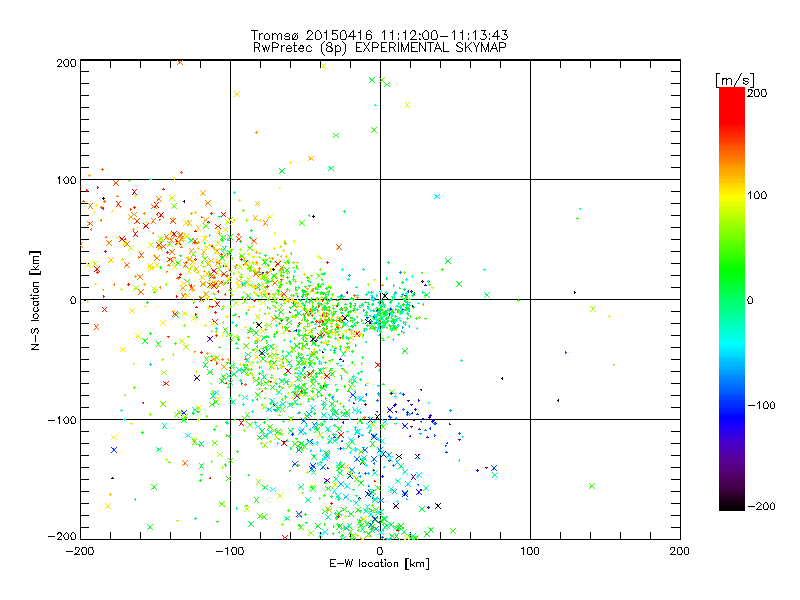Click the cyan X marker near east 40, north 85
This screenshot has width=800, height=600.
pyautogui.click(x=437, y=196)
